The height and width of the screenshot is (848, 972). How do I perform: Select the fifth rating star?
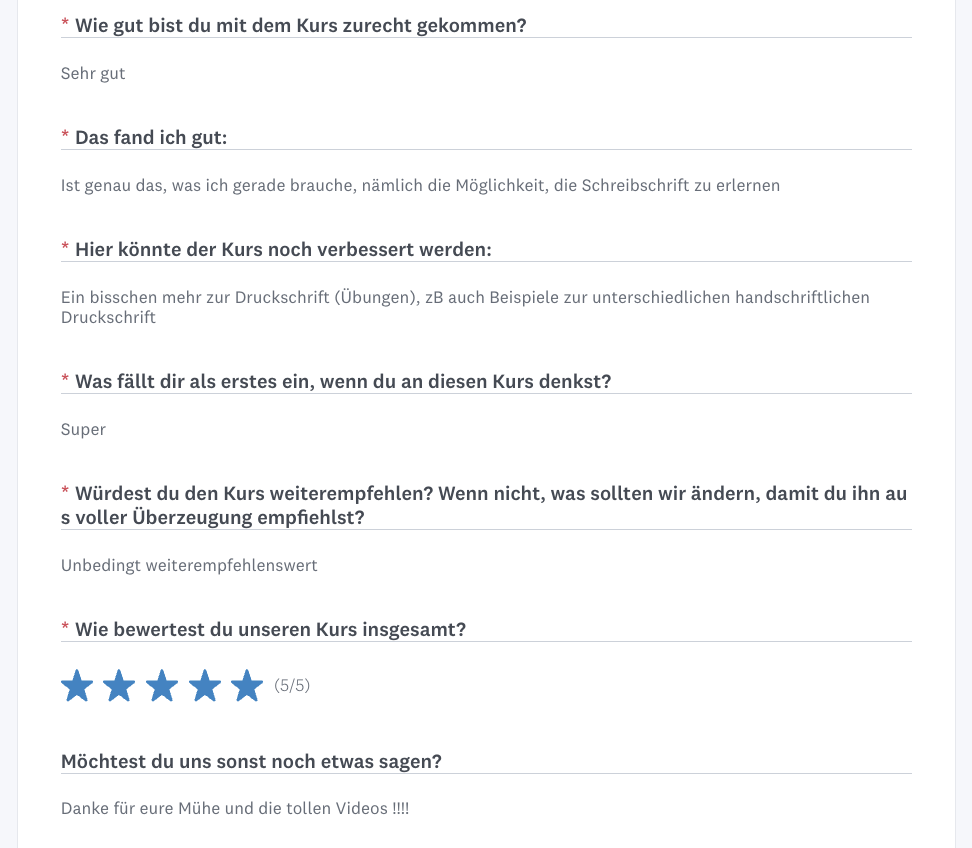tap(246, 686)
